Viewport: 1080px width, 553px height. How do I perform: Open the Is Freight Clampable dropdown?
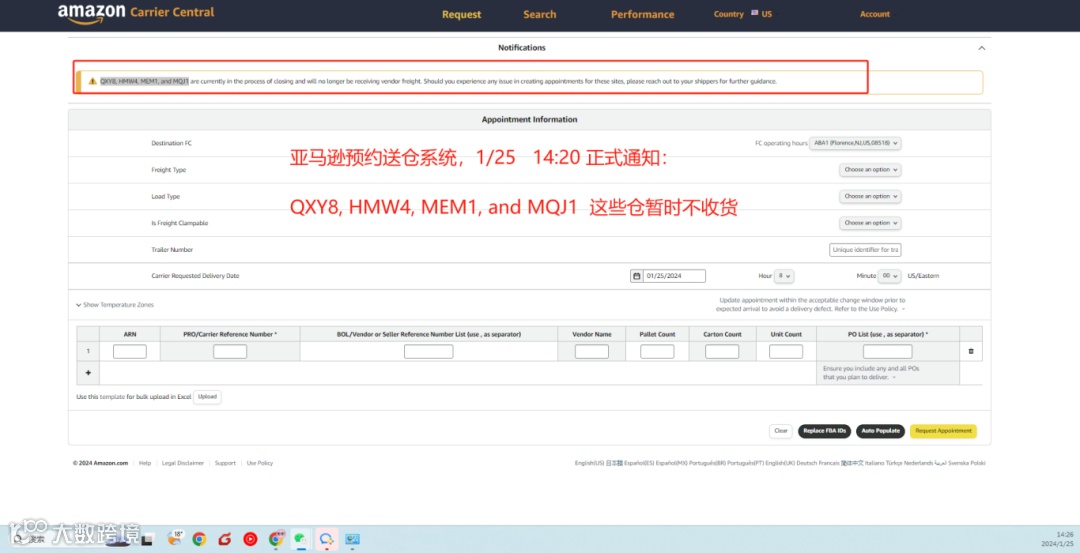[870, 223]
